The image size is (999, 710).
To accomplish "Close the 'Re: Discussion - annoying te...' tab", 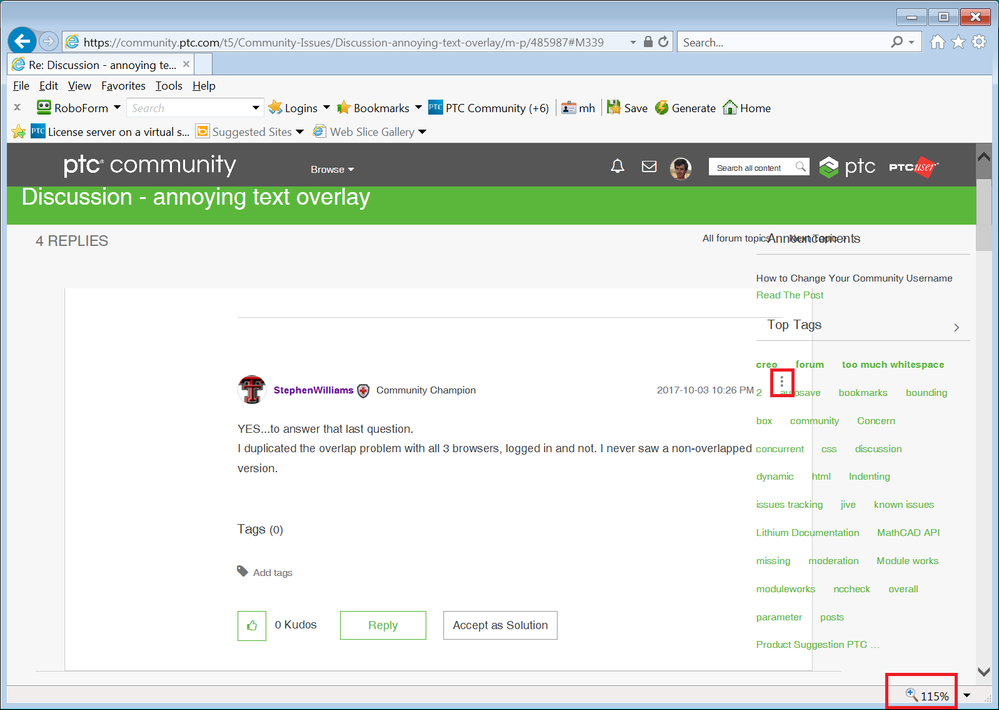I will click(186, 64).
